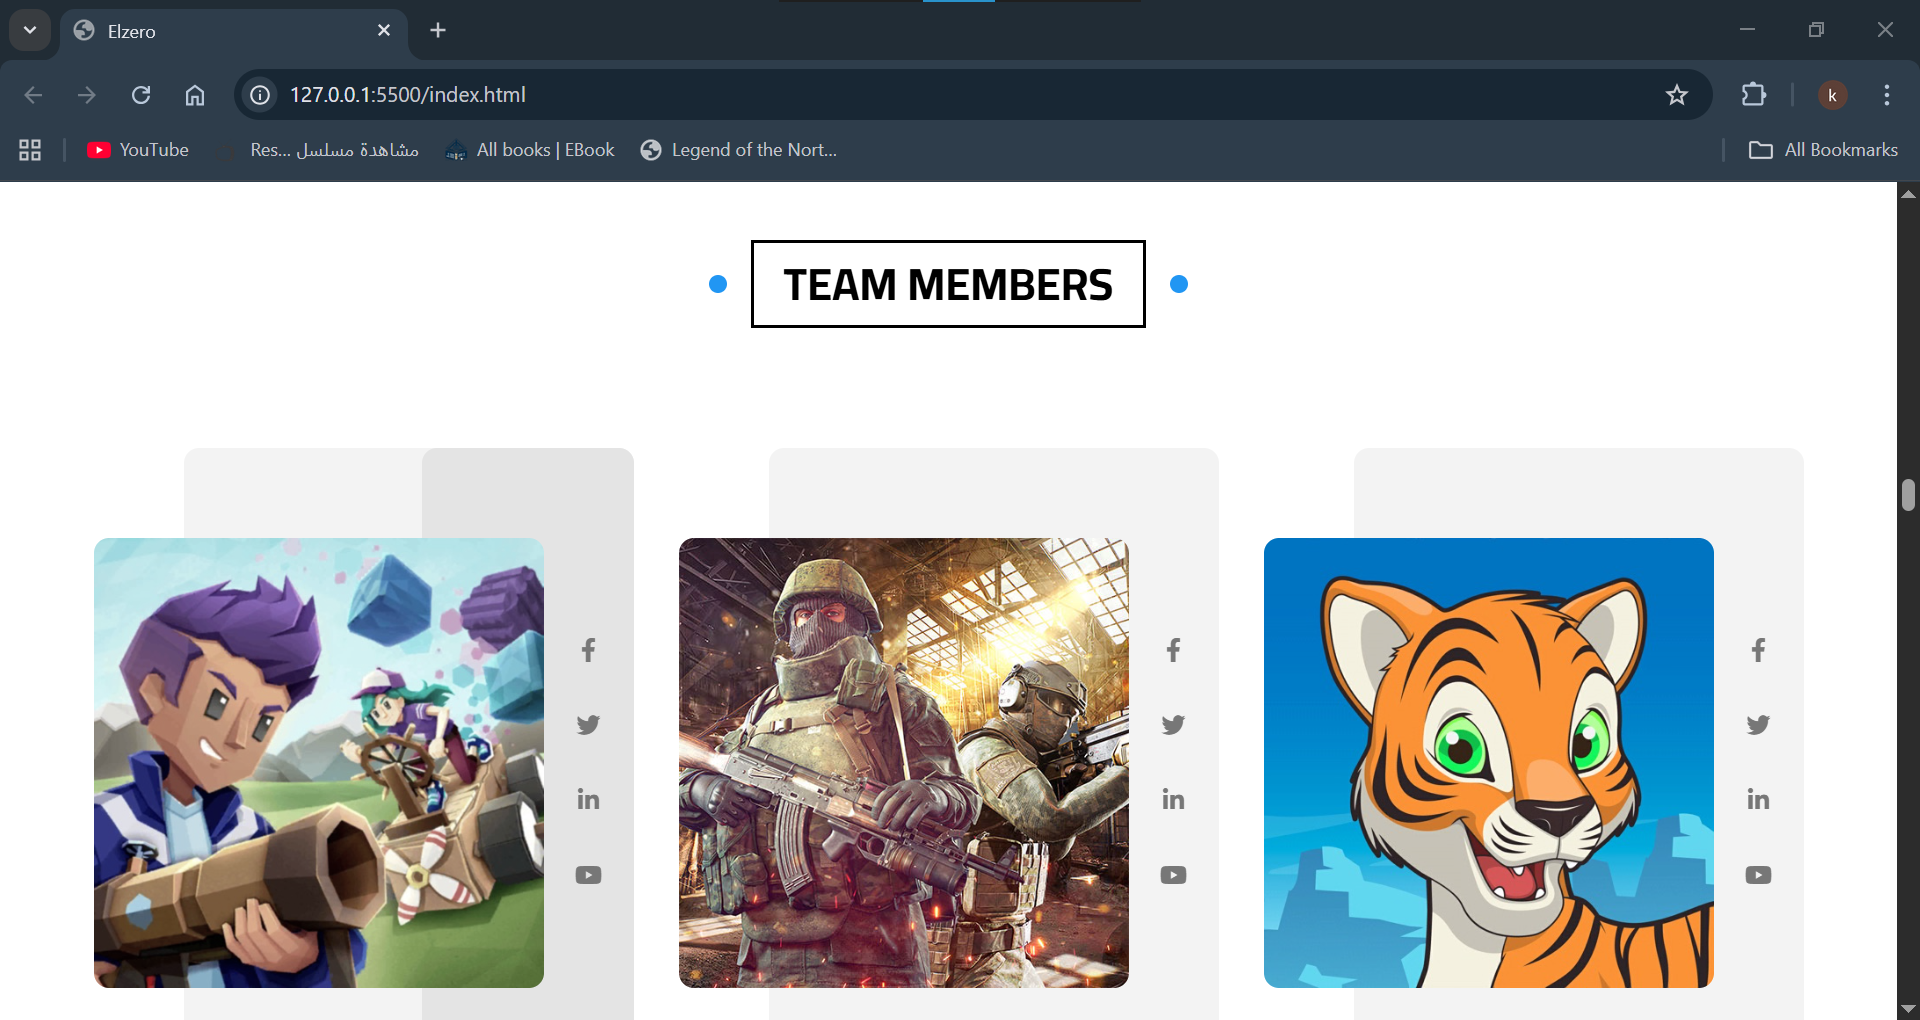The width and height of the screenshot is (1920, 1020).
Task: Open a new tab with the plus button
Action: 438,30
